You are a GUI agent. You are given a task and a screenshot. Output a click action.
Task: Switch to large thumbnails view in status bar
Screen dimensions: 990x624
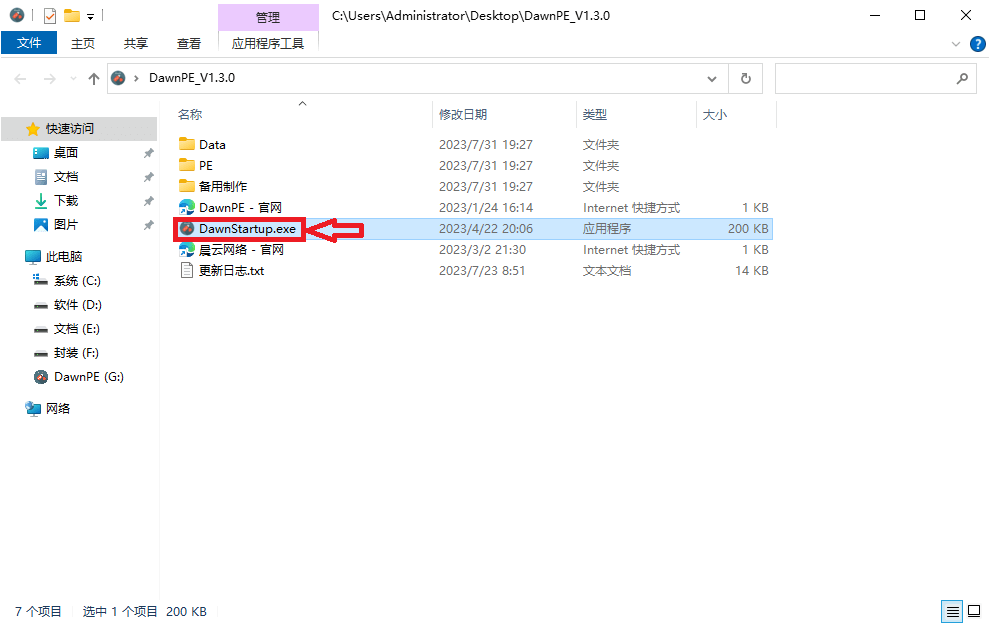coord(975,611)
